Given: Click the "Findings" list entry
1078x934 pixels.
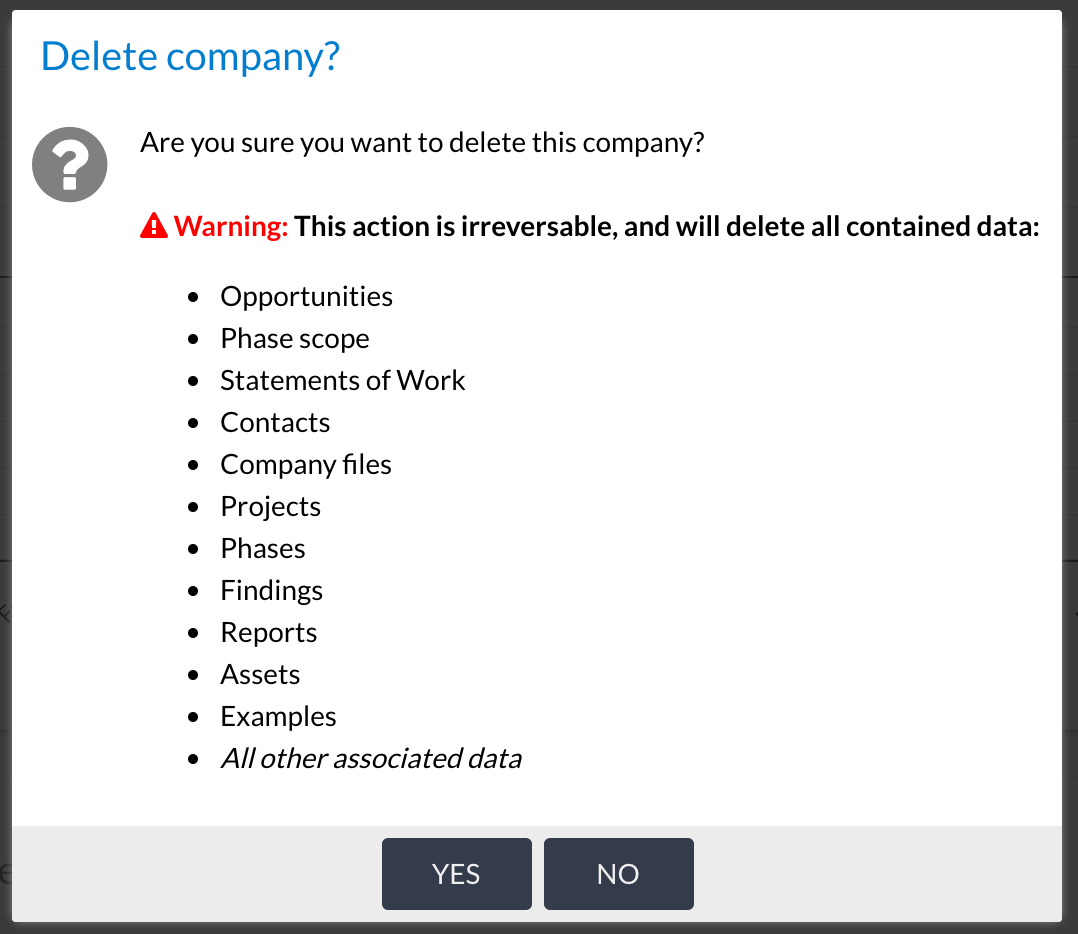Looking at the screenshot, I should point(272,591).
